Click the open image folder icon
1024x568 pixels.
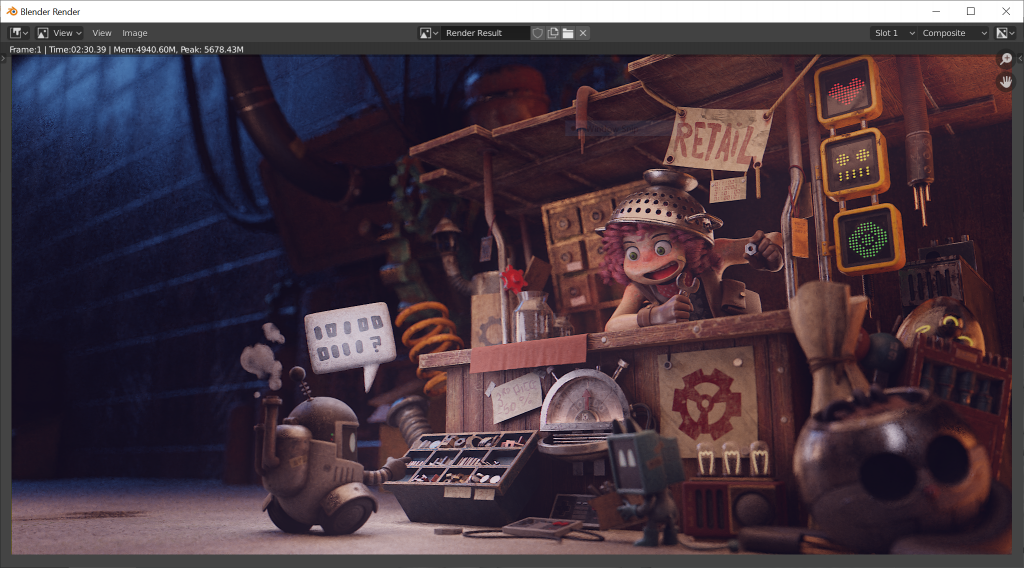[568, 33]
